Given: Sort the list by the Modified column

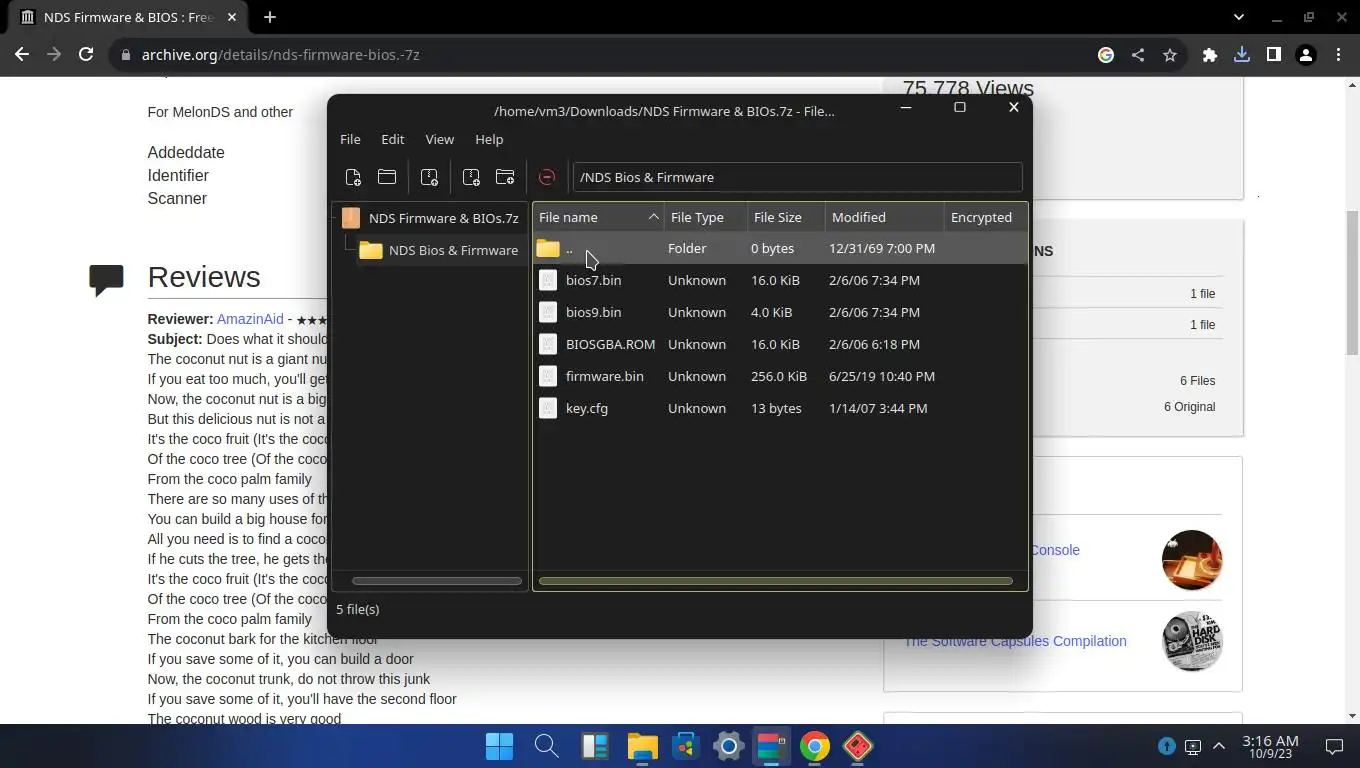Looking at the screenshot, I should click(884, 217).
